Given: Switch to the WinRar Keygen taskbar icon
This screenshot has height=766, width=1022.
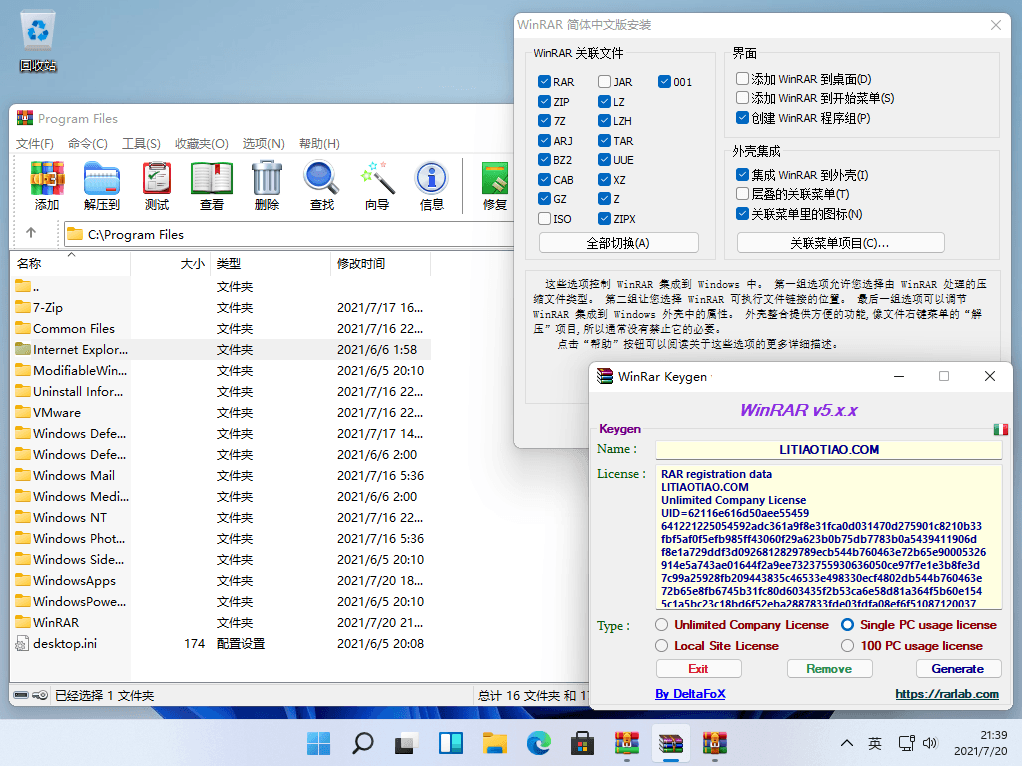Looking at the screenshot, I should pyautogui.click(x=671, y=743).
